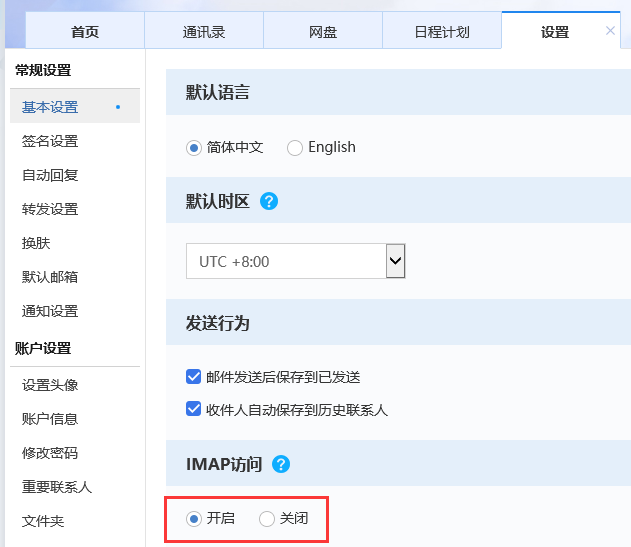631x547 pixels.
Task: Open 修改密码 under 账户设置
Action: [50, 453]
